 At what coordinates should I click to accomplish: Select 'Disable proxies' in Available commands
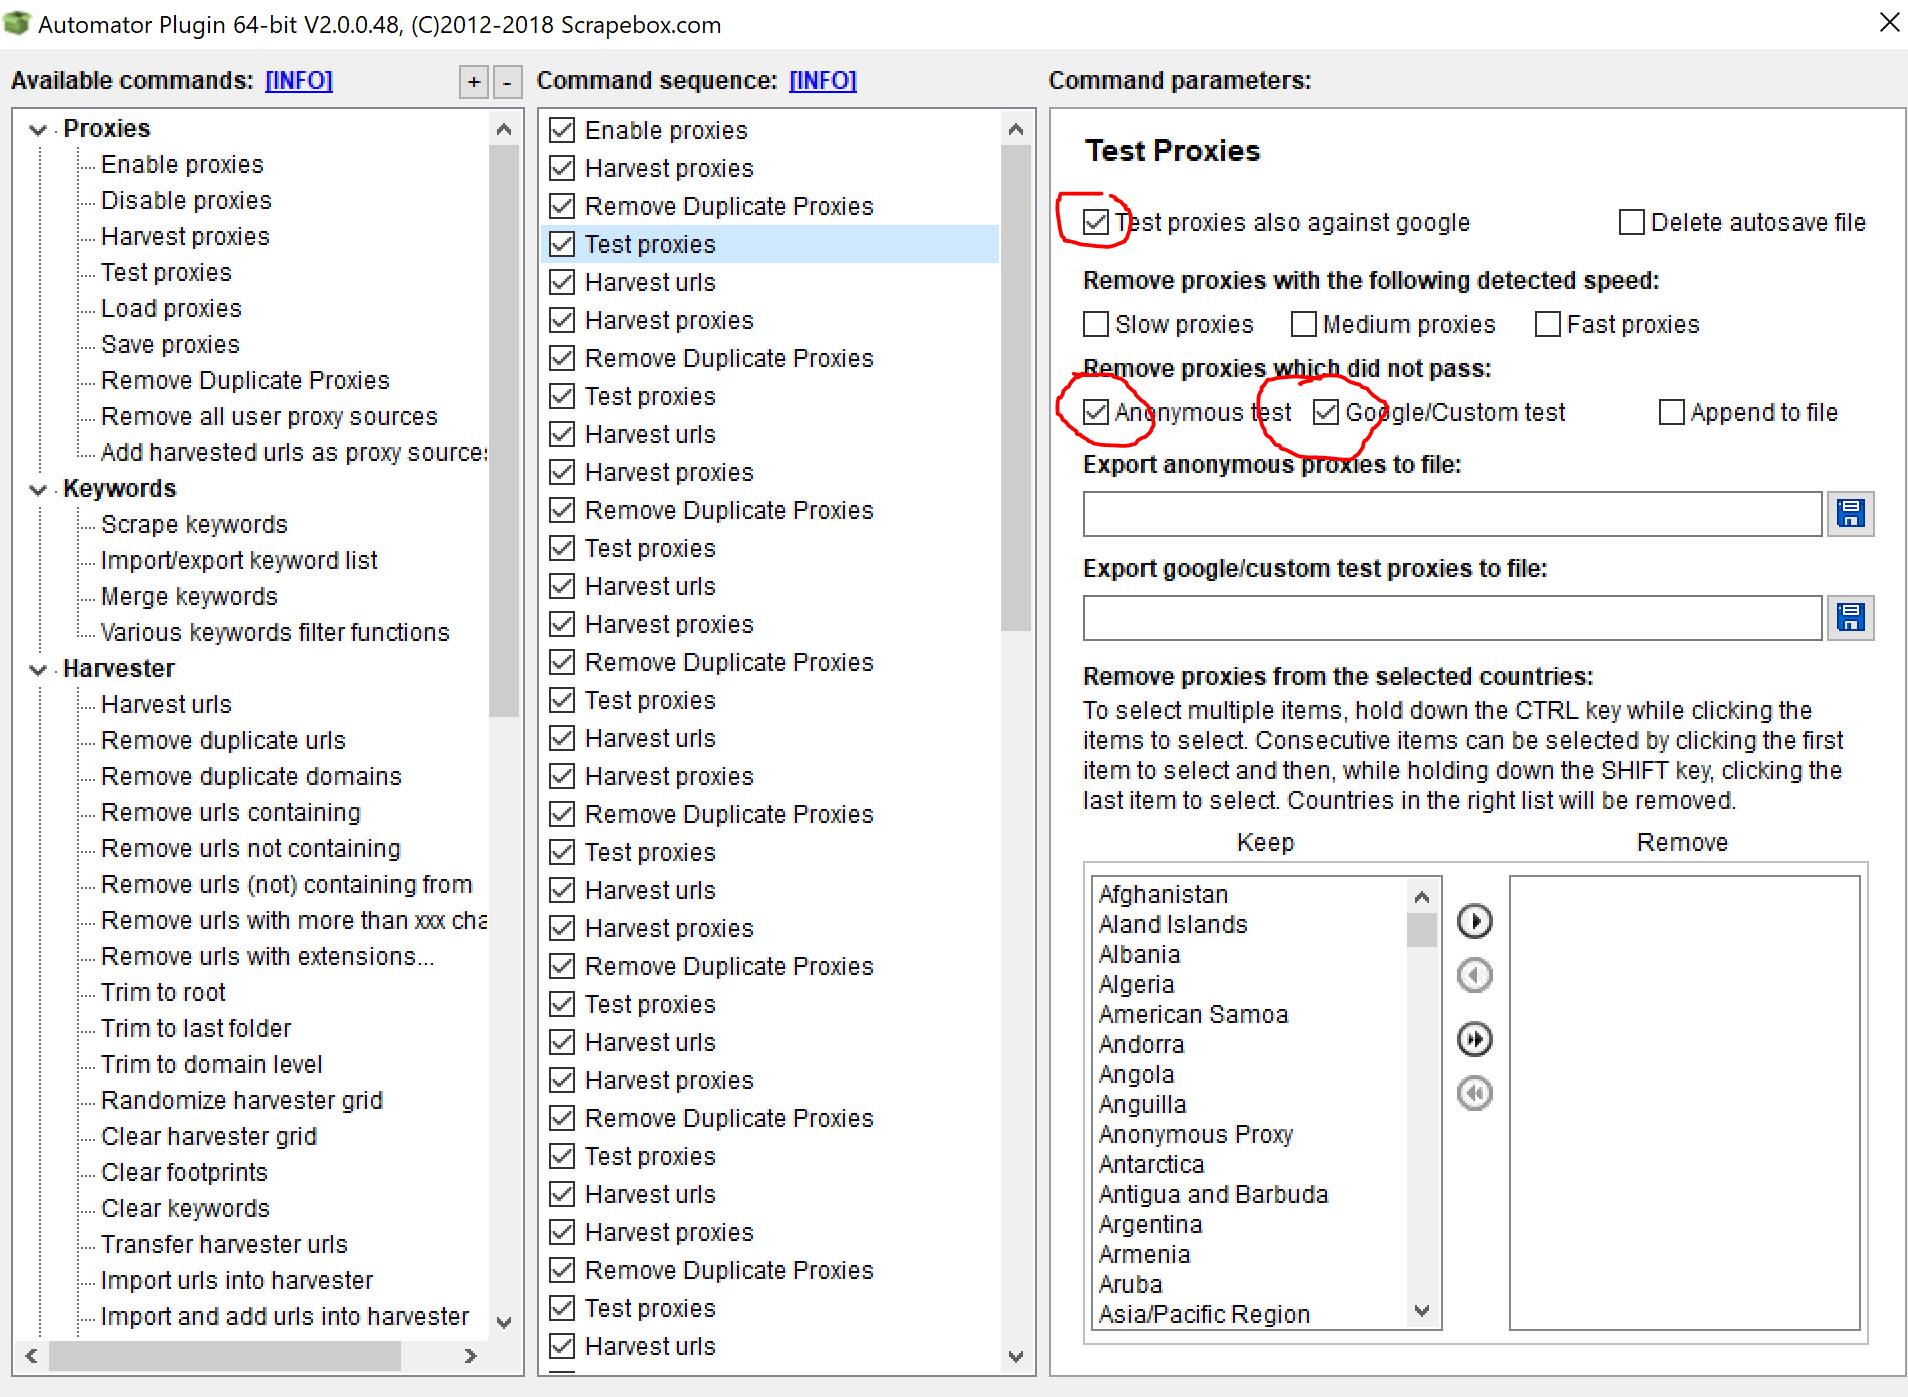[186, 200]
